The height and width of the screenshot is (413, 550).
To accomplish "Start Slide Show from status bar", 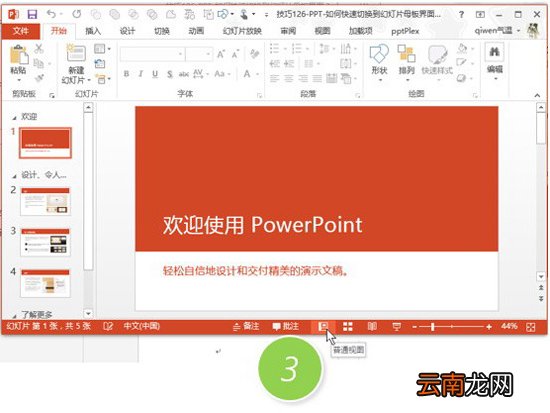I will (396, 327).
